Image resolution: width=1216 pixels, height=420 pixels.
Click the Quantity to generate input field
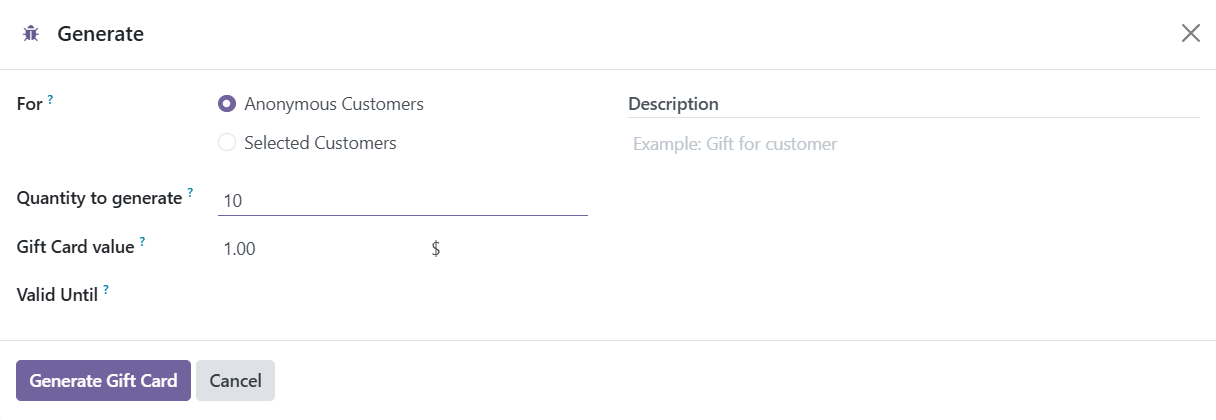[x=403, y=200]
